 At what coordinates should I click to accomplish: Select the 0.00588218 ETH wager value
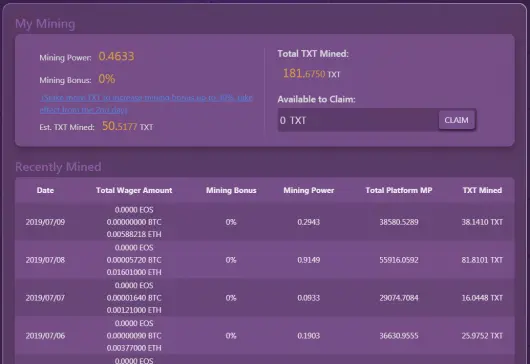(x=134, y=234)
